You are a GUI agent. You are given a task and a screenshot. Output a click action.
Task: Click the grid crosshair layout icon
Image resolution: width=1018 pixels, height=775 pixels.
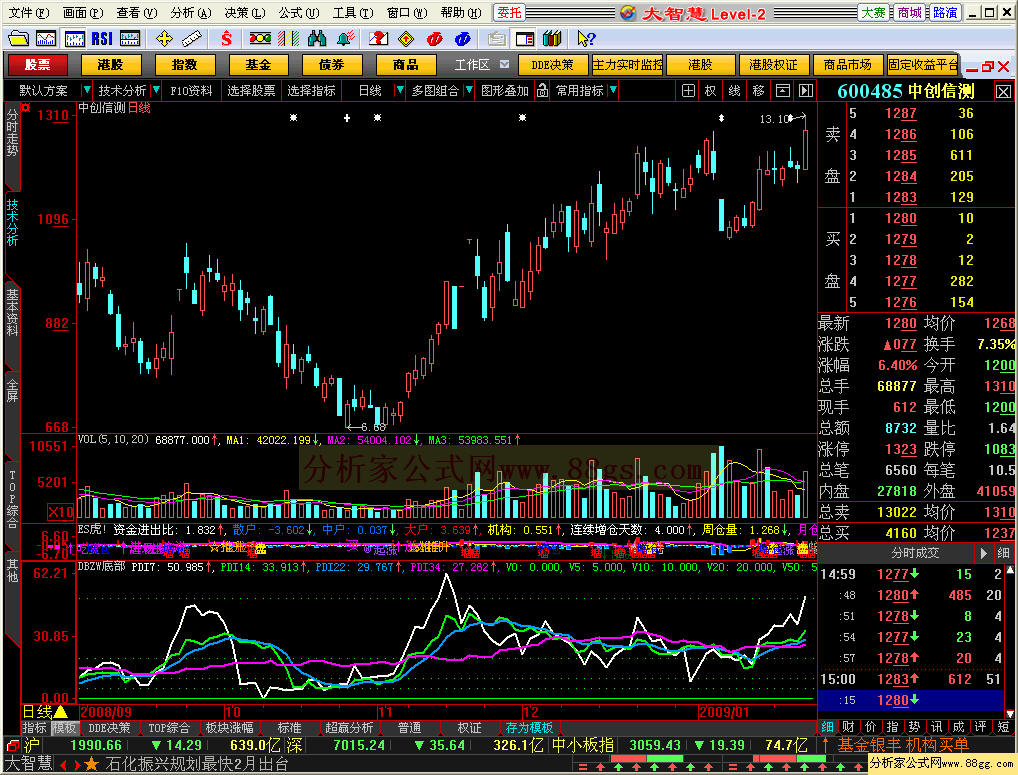[688, 91]
